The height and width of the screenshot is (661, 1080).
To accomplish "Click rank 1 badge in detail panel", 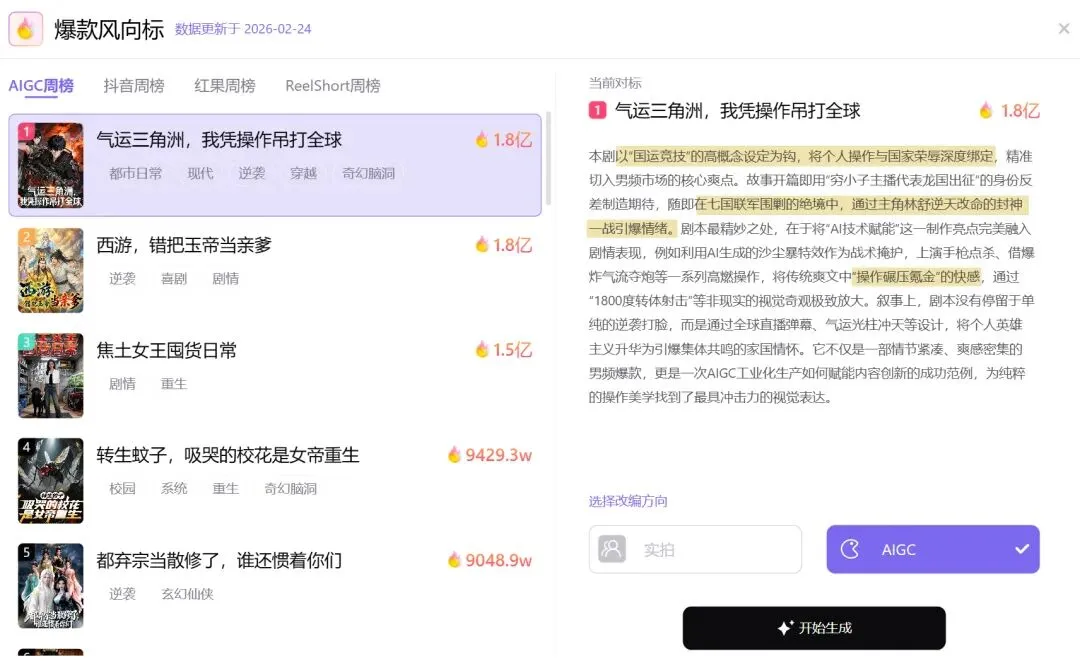I will [597, 110].
